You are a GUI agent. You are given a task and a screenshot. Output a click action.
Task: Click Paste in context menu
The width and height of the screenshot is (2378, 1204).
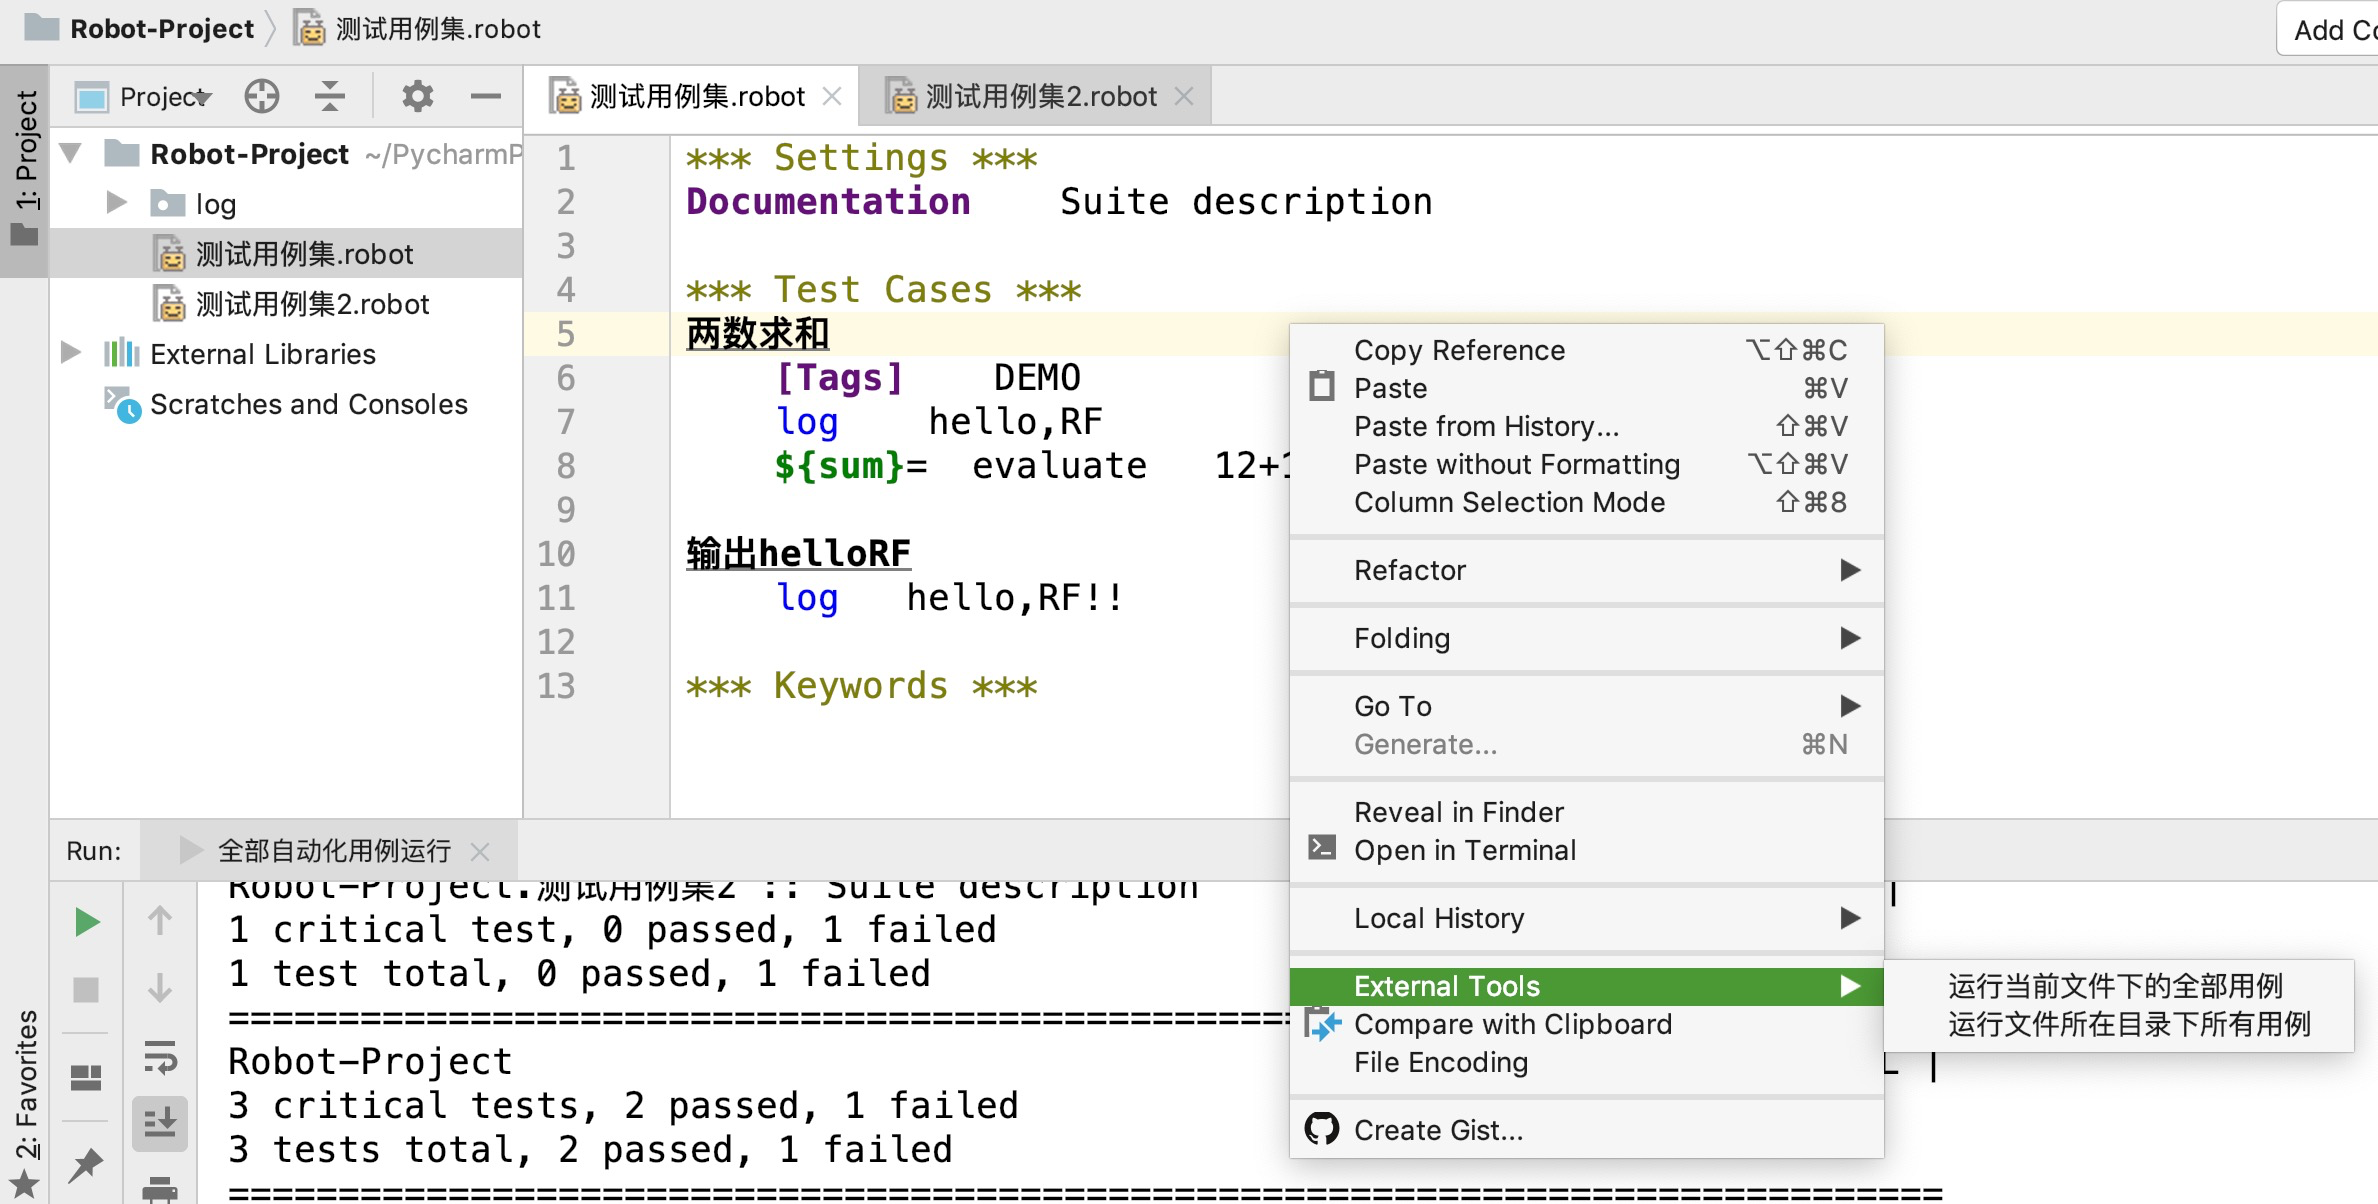pos(1586,388)
